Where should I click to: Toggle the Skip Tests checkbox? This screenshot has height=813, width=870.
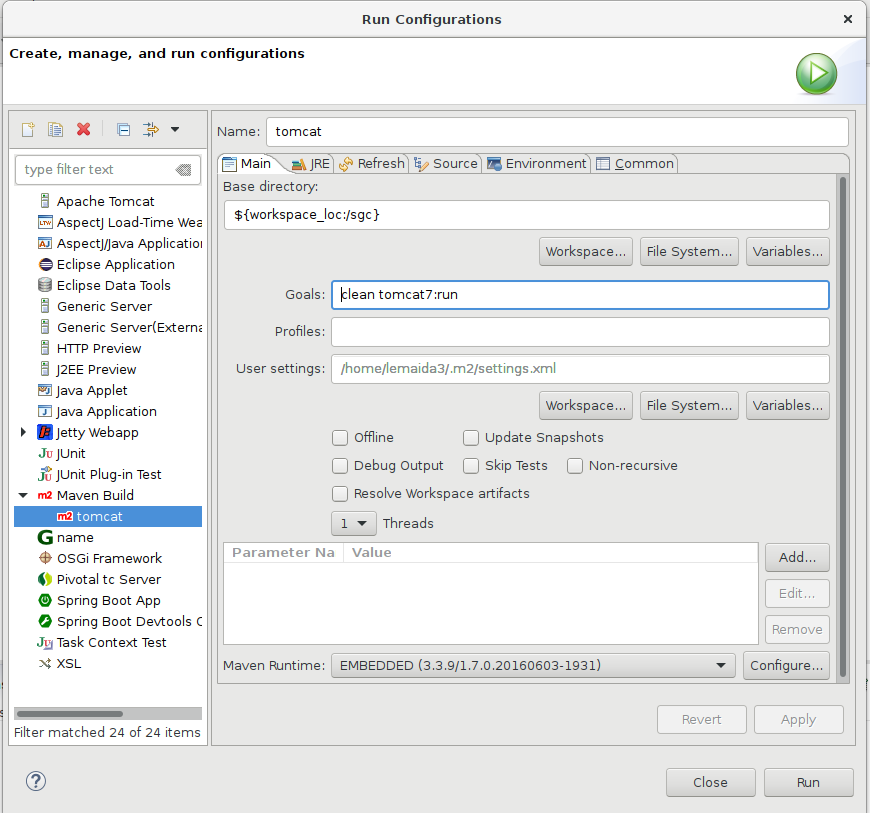(x=471, y=466)
